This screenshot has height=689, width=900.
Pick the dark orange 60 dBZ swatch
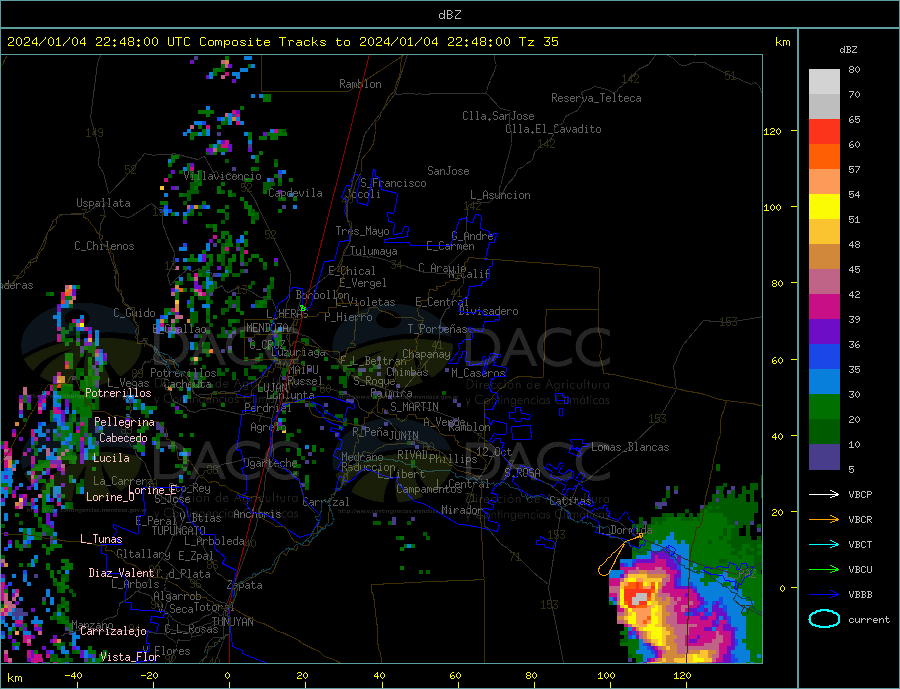click(824, 156)
